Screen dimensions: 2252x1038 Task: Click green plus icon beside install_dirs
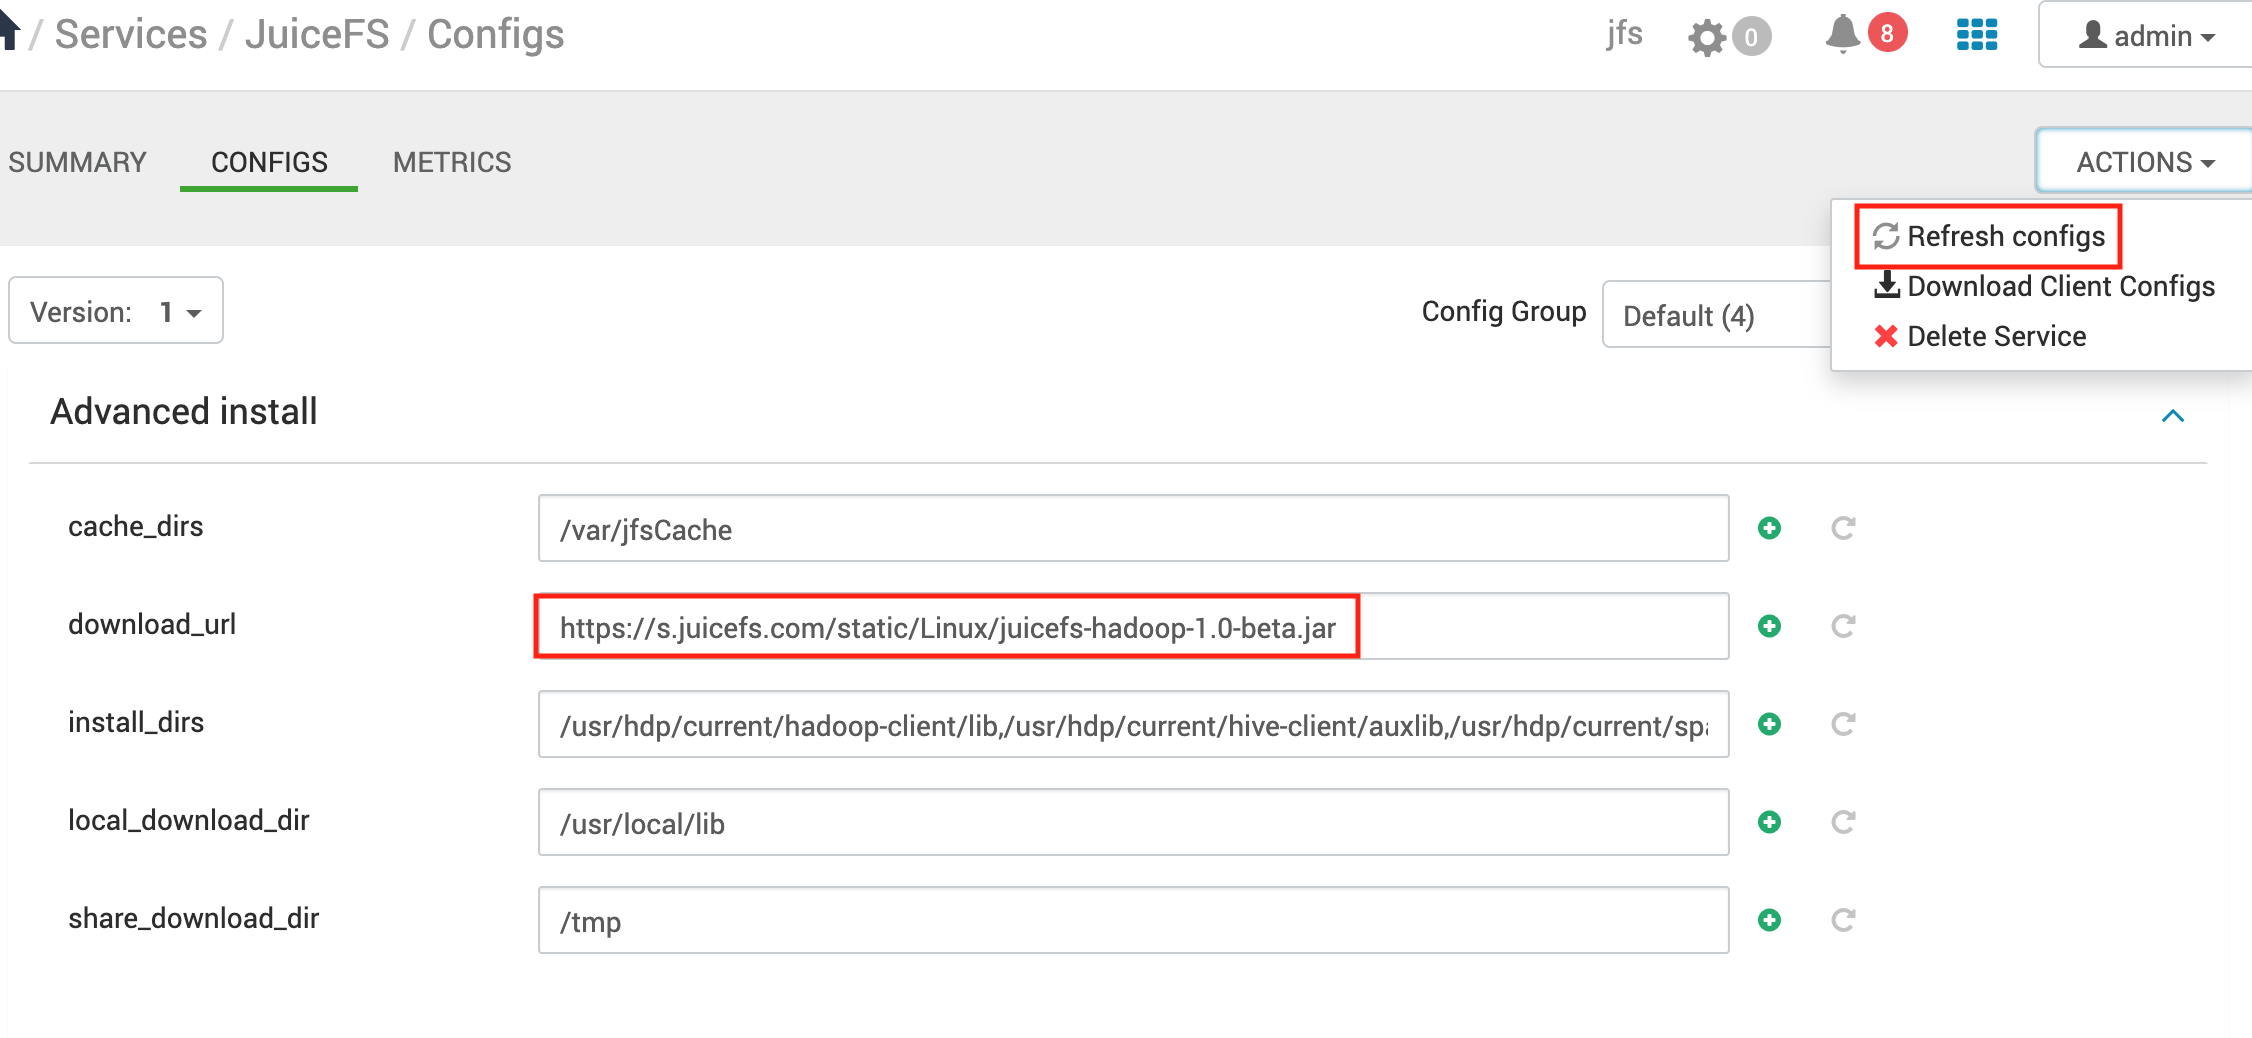[x=1769, y=724]
